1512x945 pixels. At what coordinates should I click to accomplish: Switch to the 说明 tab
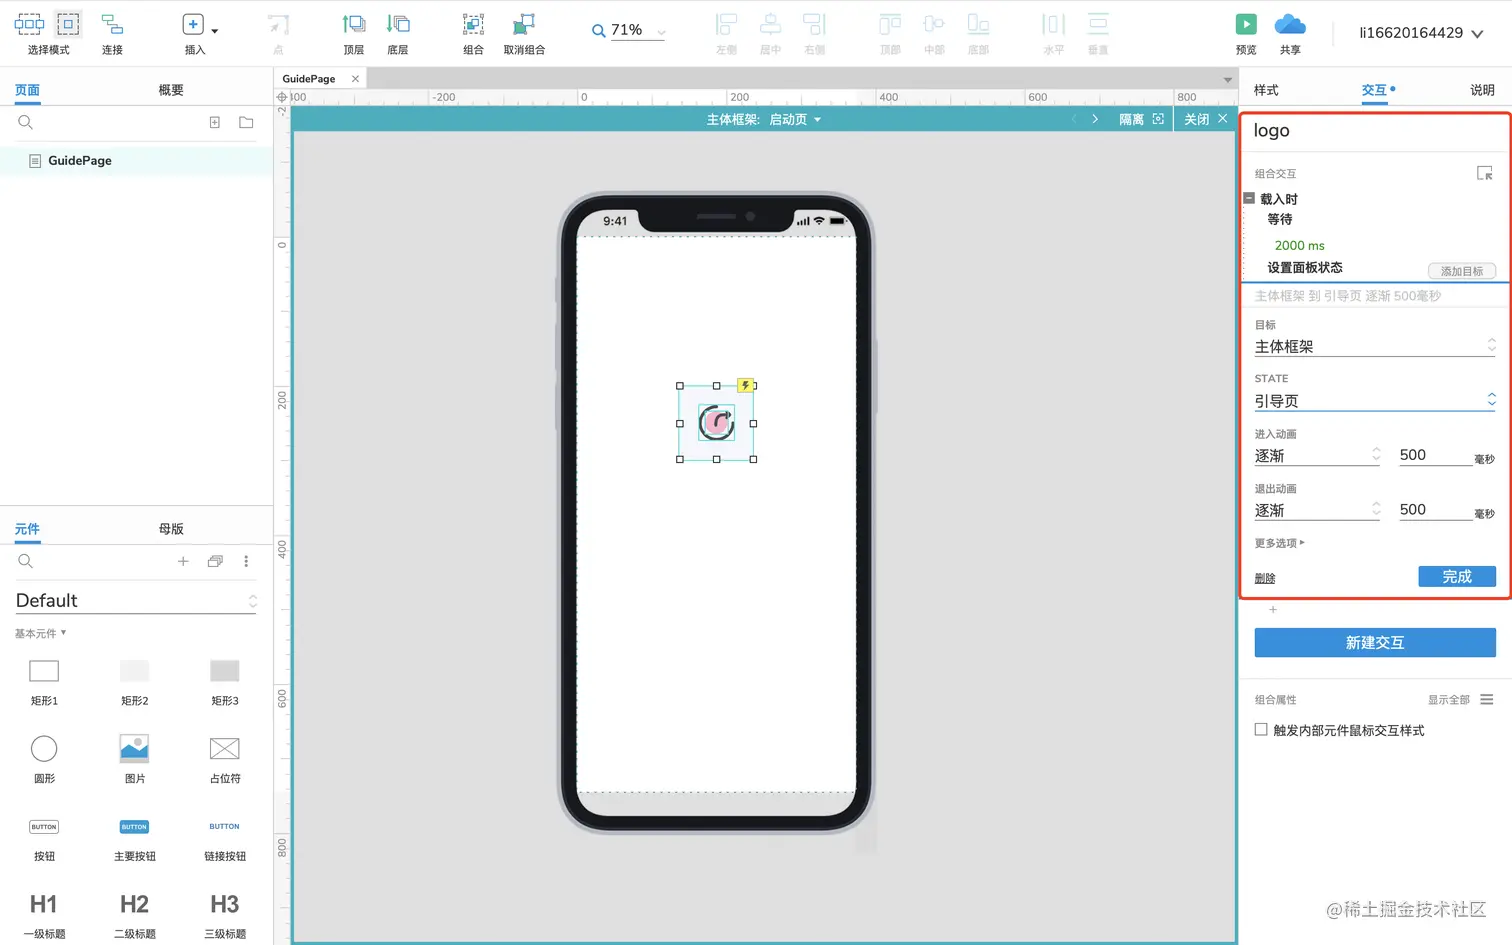click(1482, 90)
